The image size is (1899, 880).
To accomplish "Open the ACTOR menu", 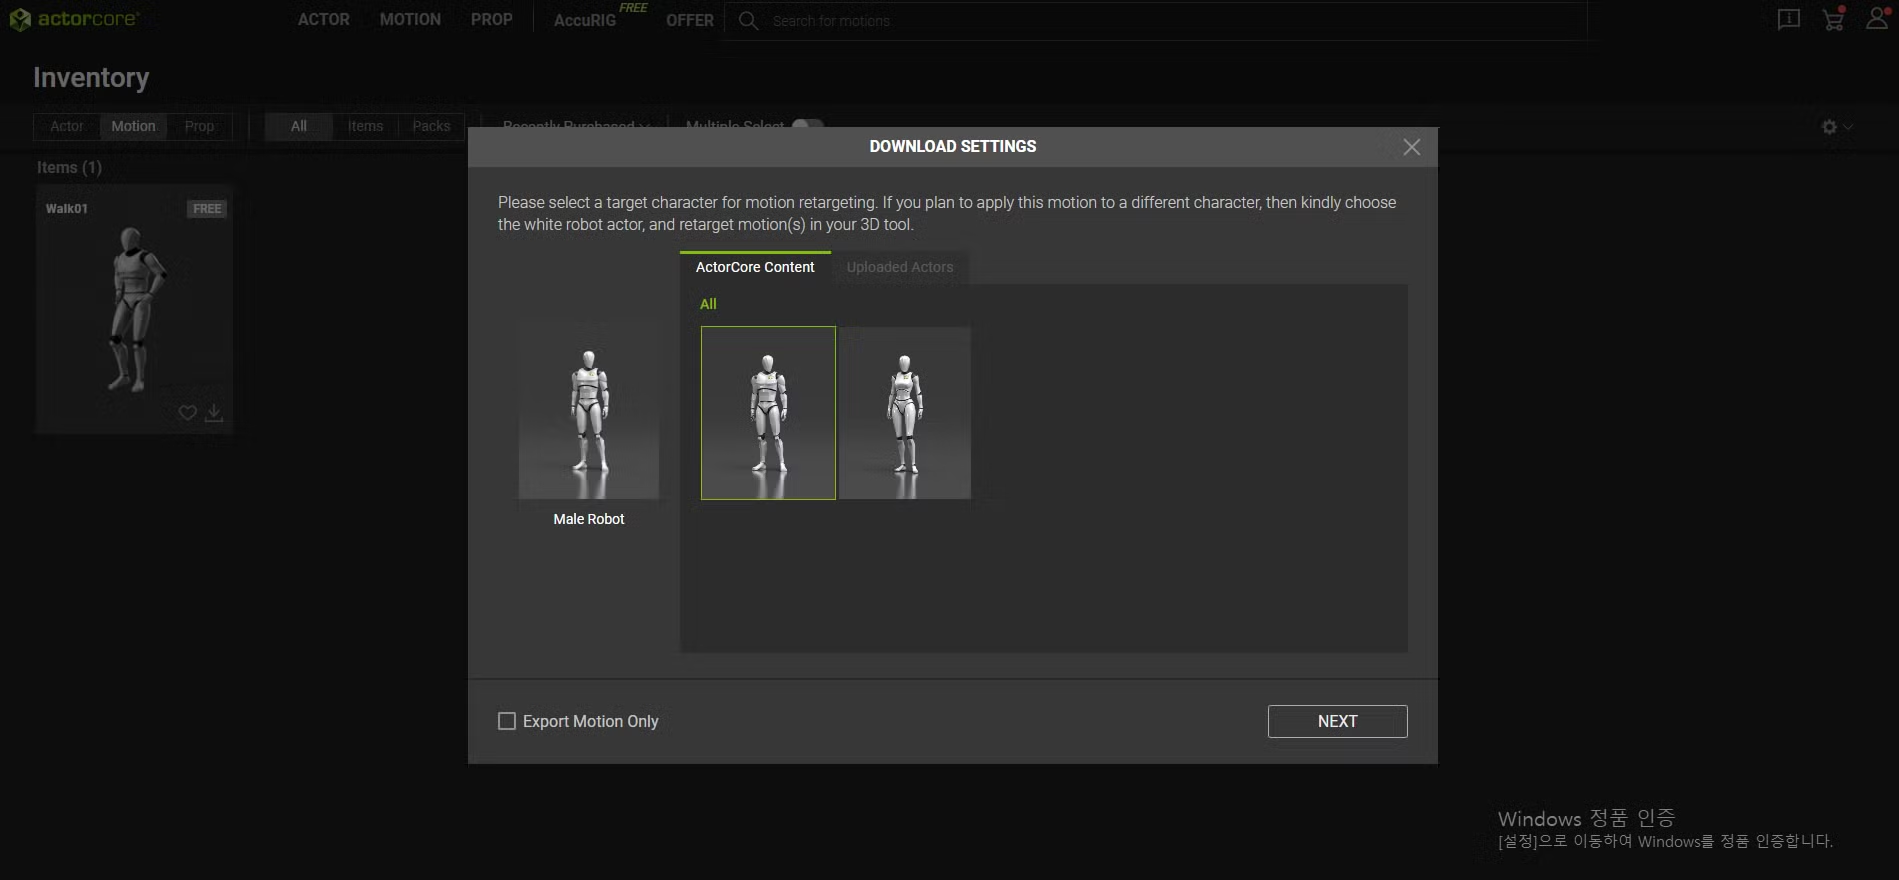I will click(324, 19).
